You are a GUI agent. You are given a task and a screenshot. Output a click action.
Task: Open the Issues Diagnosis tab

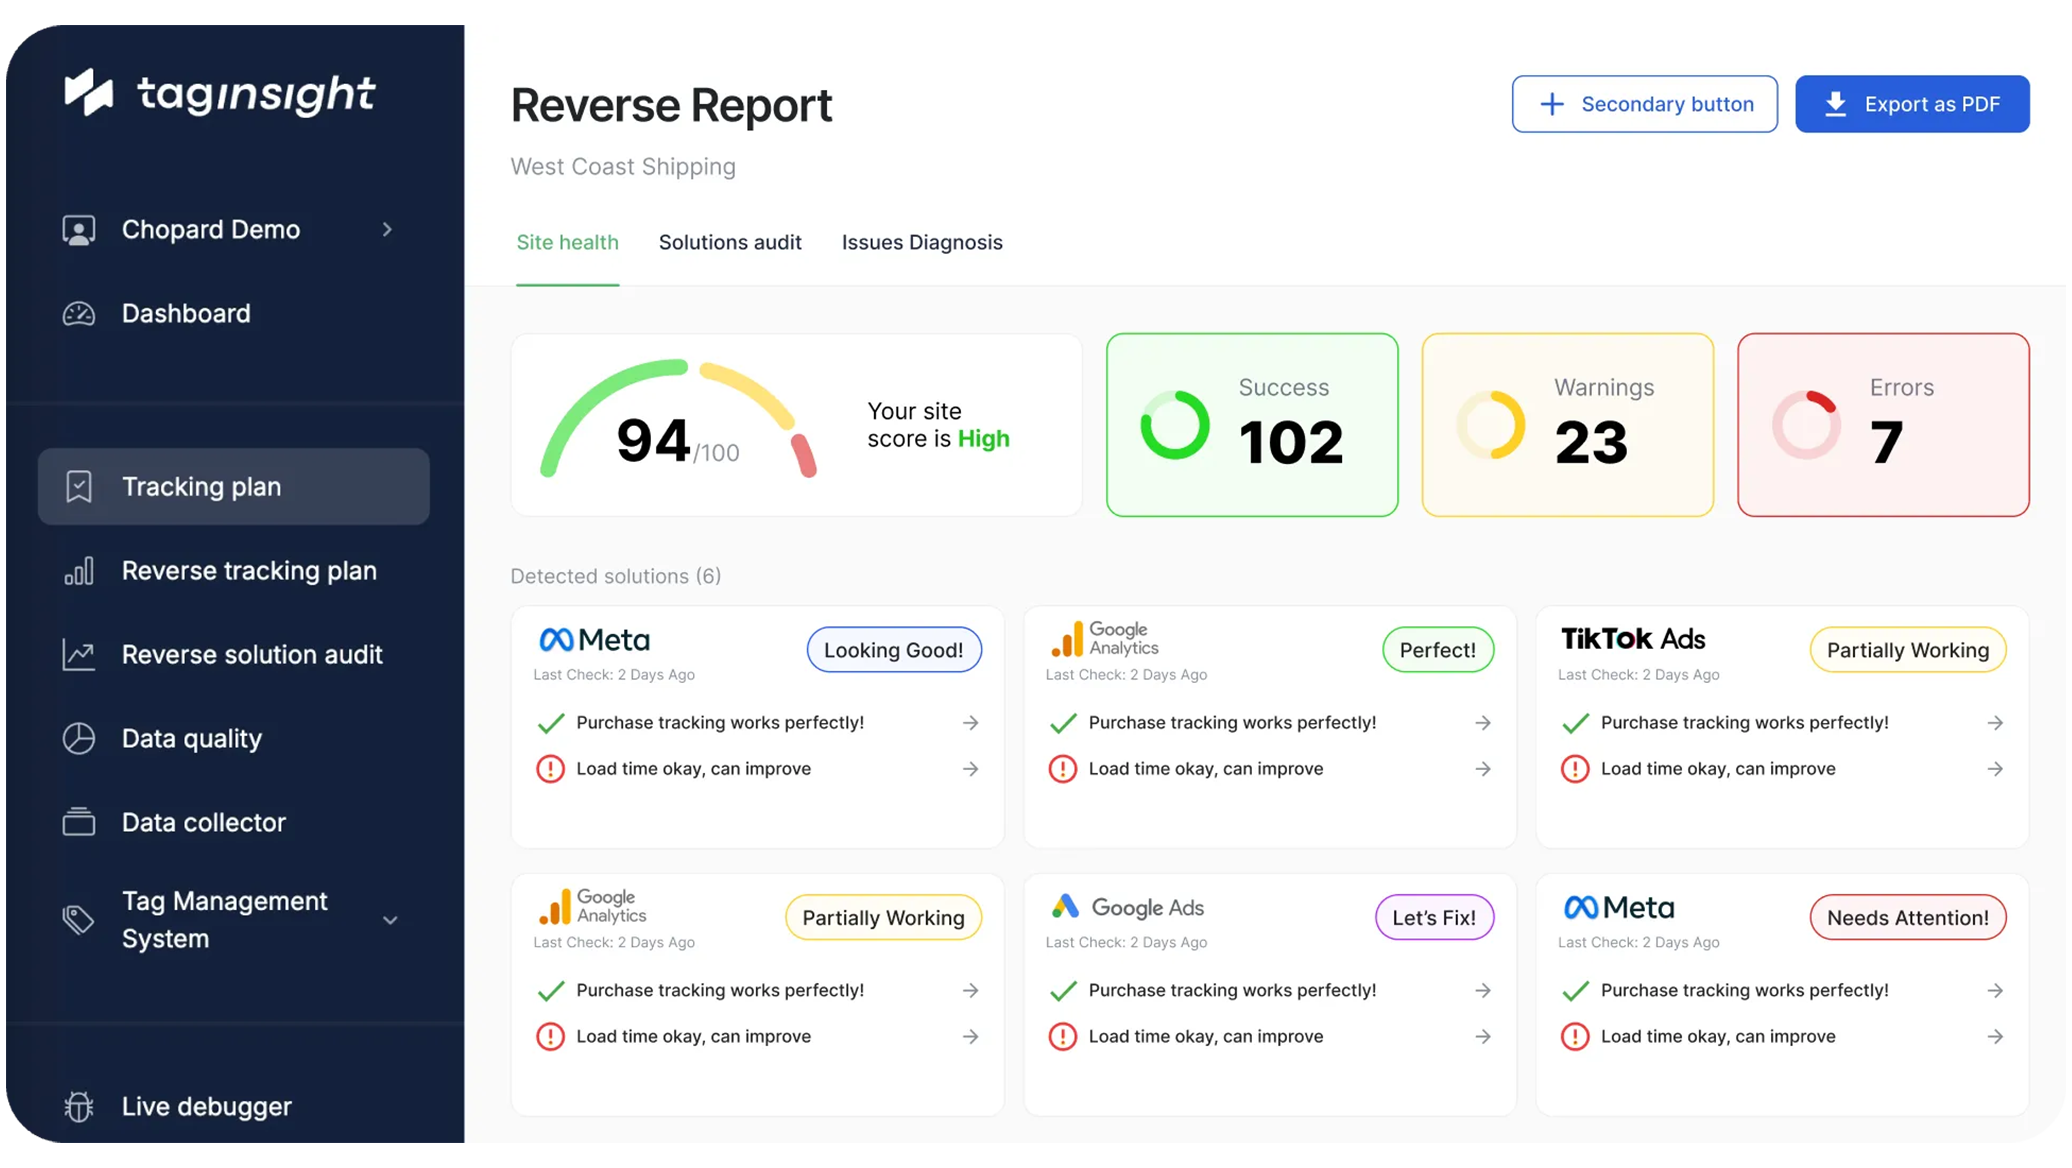[921, 243]
